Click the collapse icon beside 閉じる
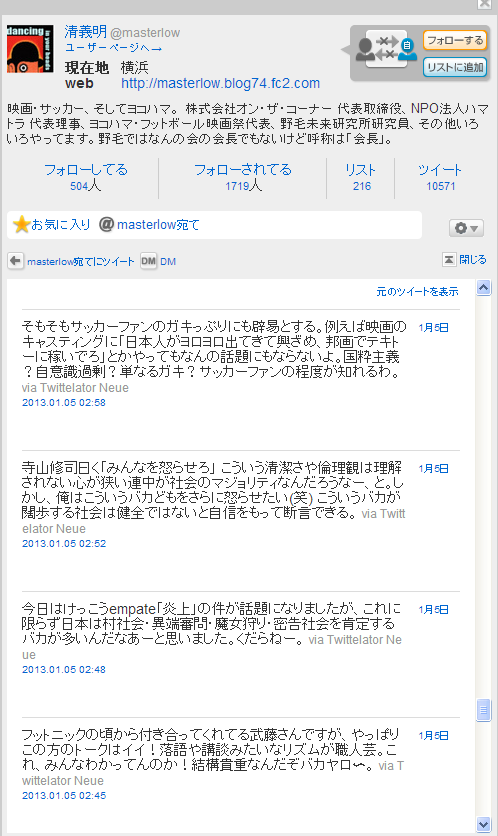The image size is (498, 836). click(x=449, y=260)
